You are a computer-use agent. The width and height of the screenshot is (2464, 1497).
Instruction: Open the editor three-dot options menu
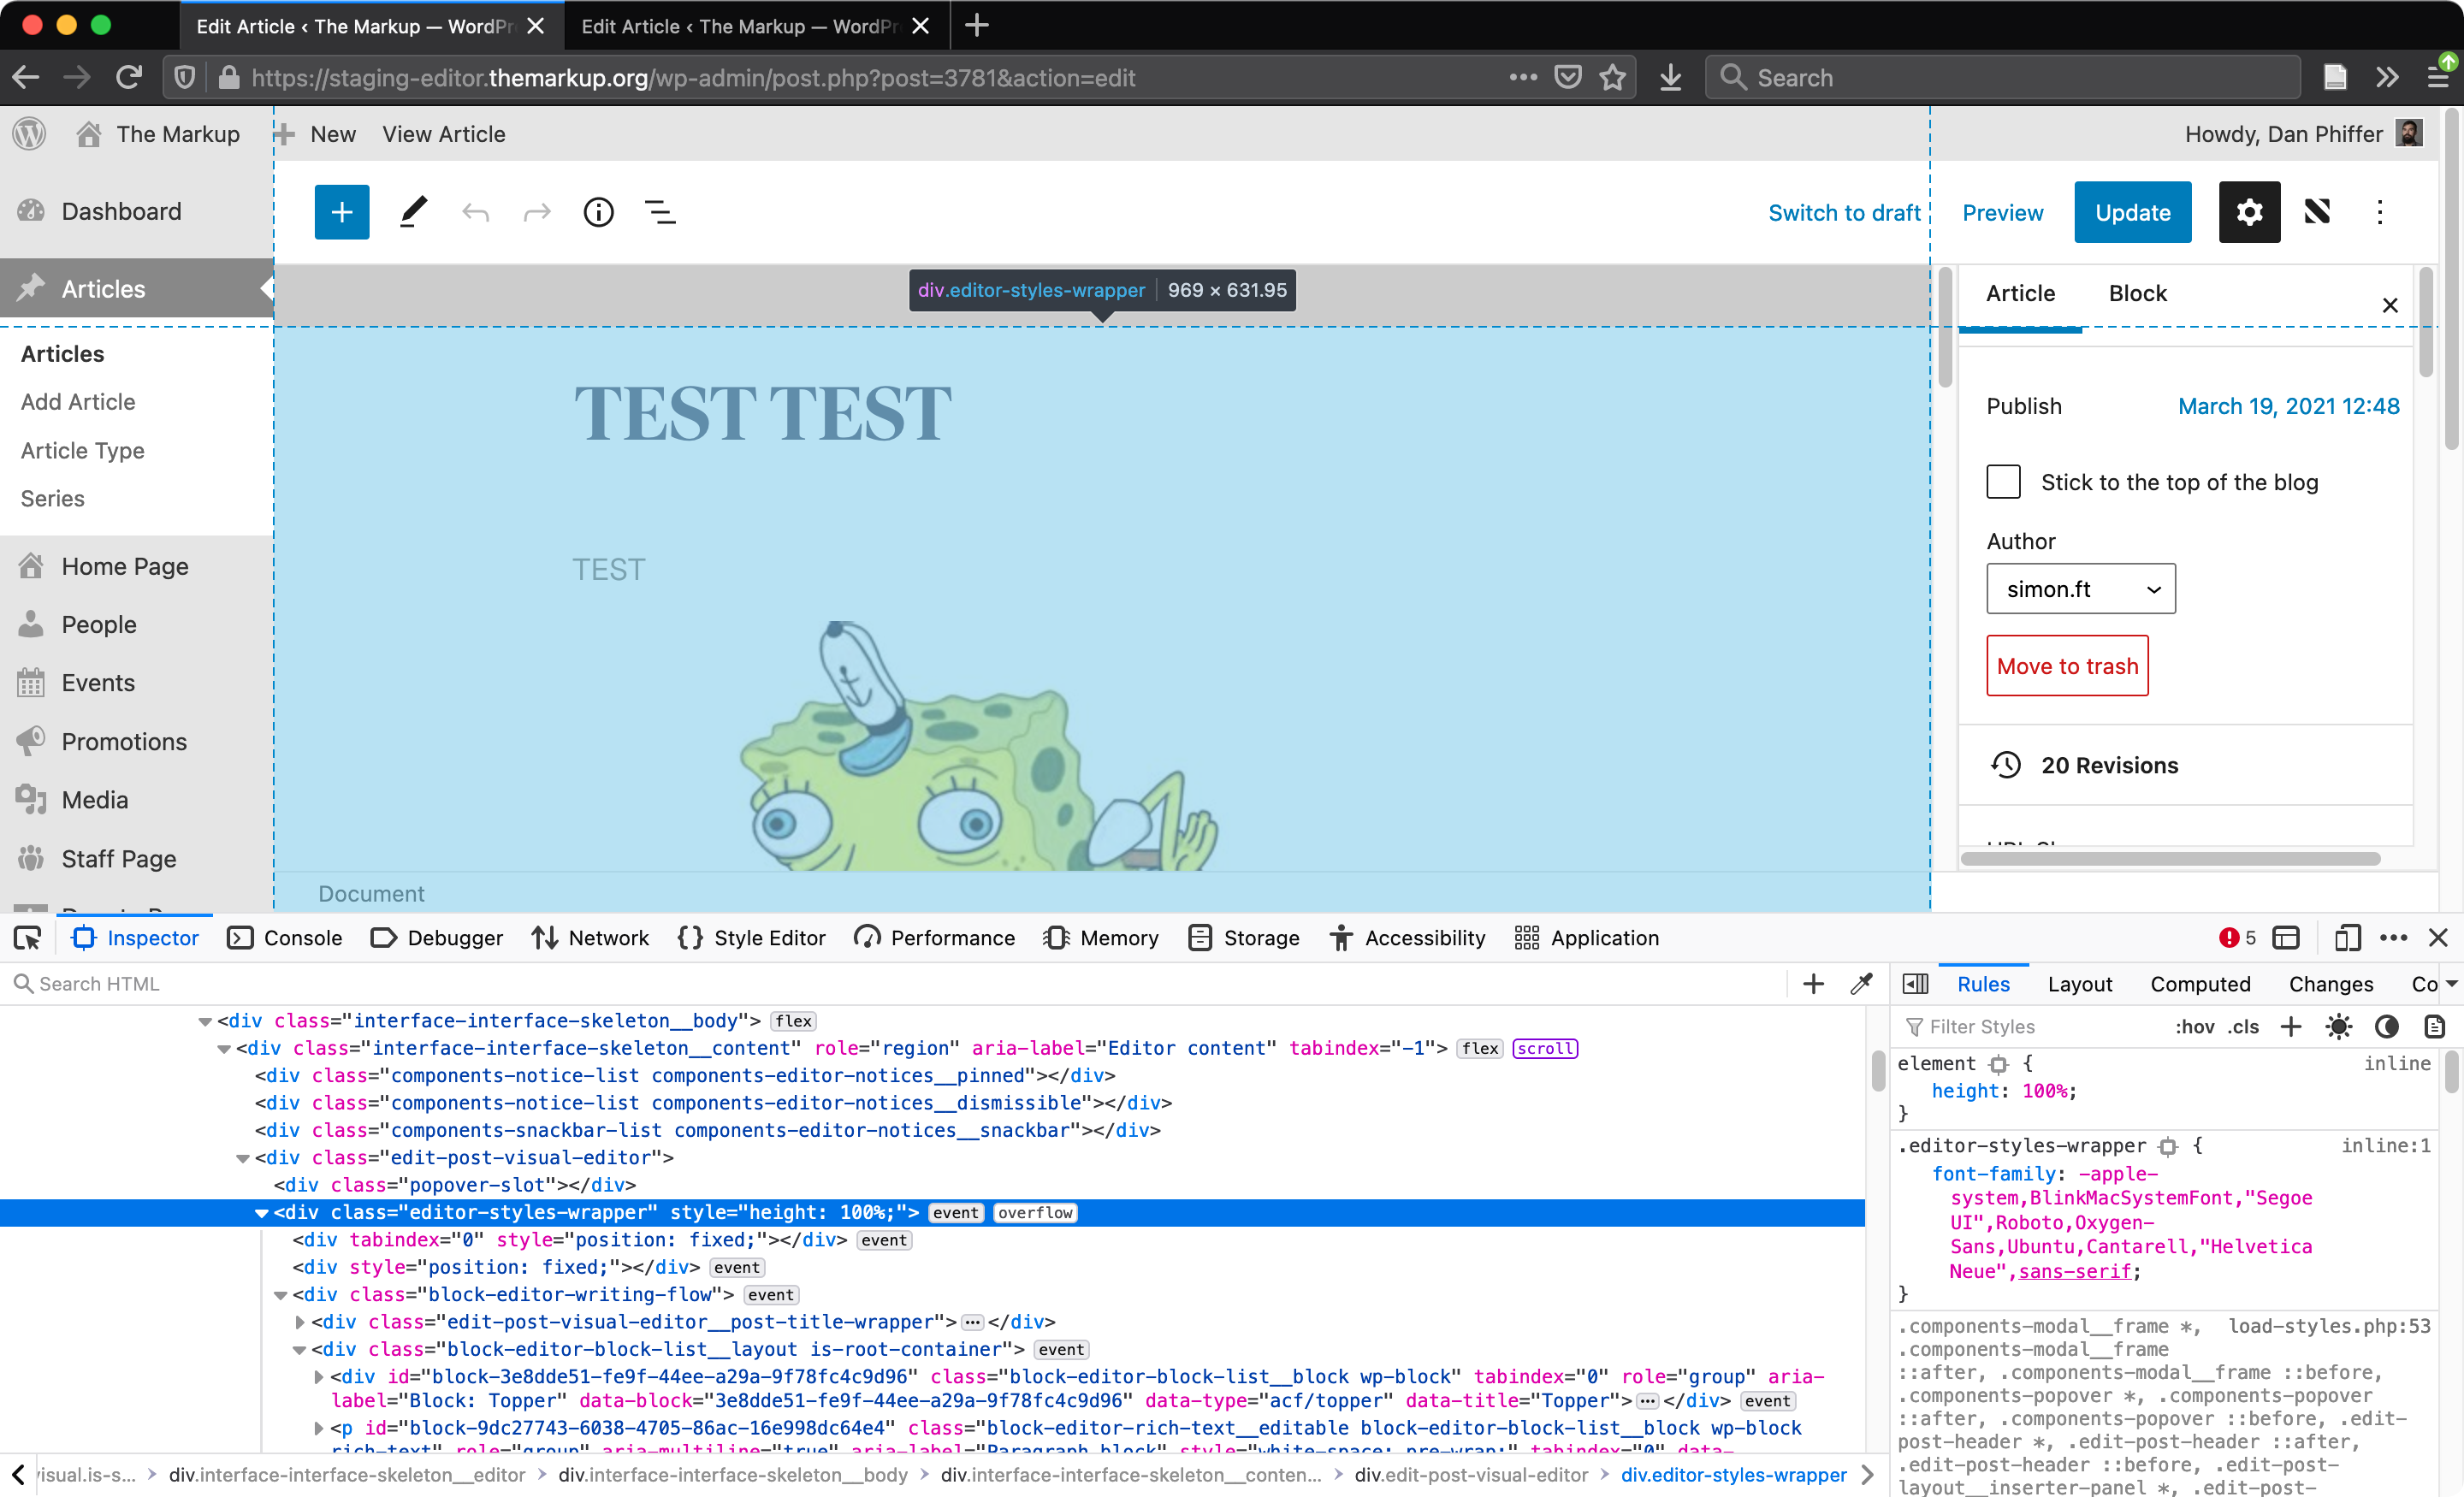point(2379,212)
